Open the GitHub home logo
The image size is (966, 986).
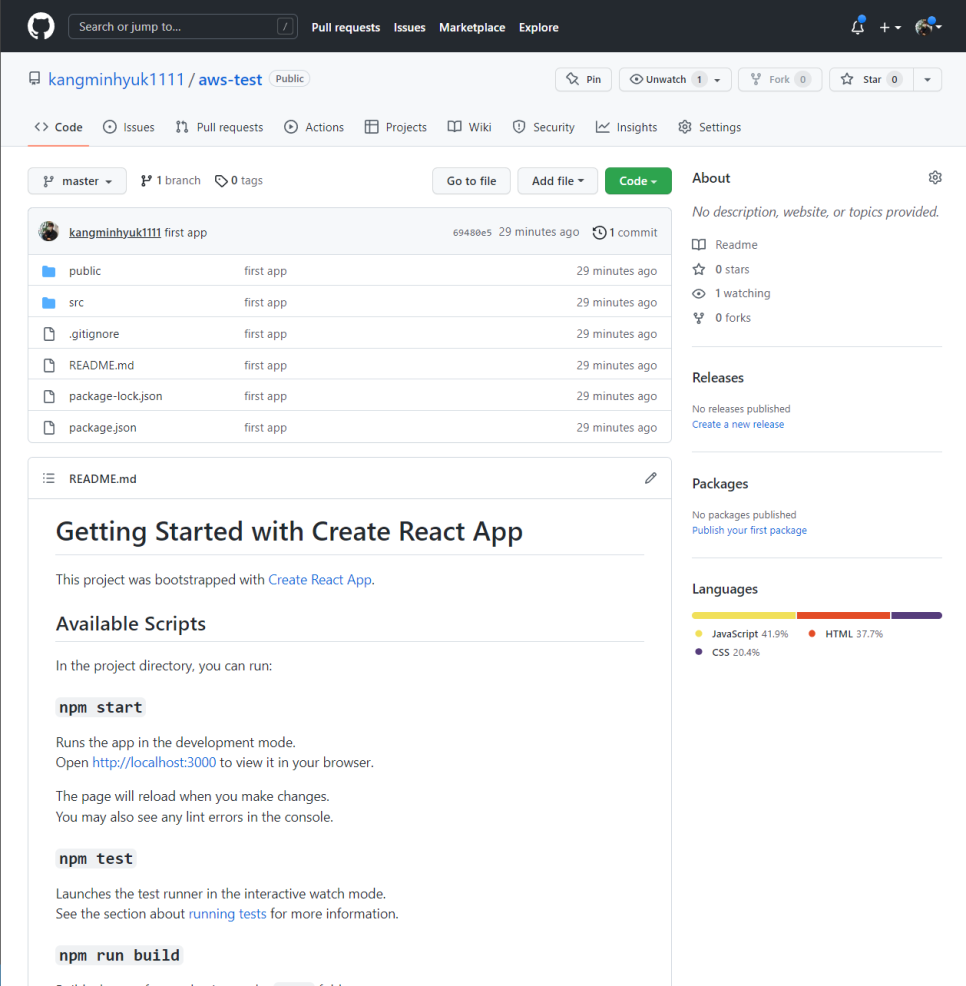tap(41, 26)
